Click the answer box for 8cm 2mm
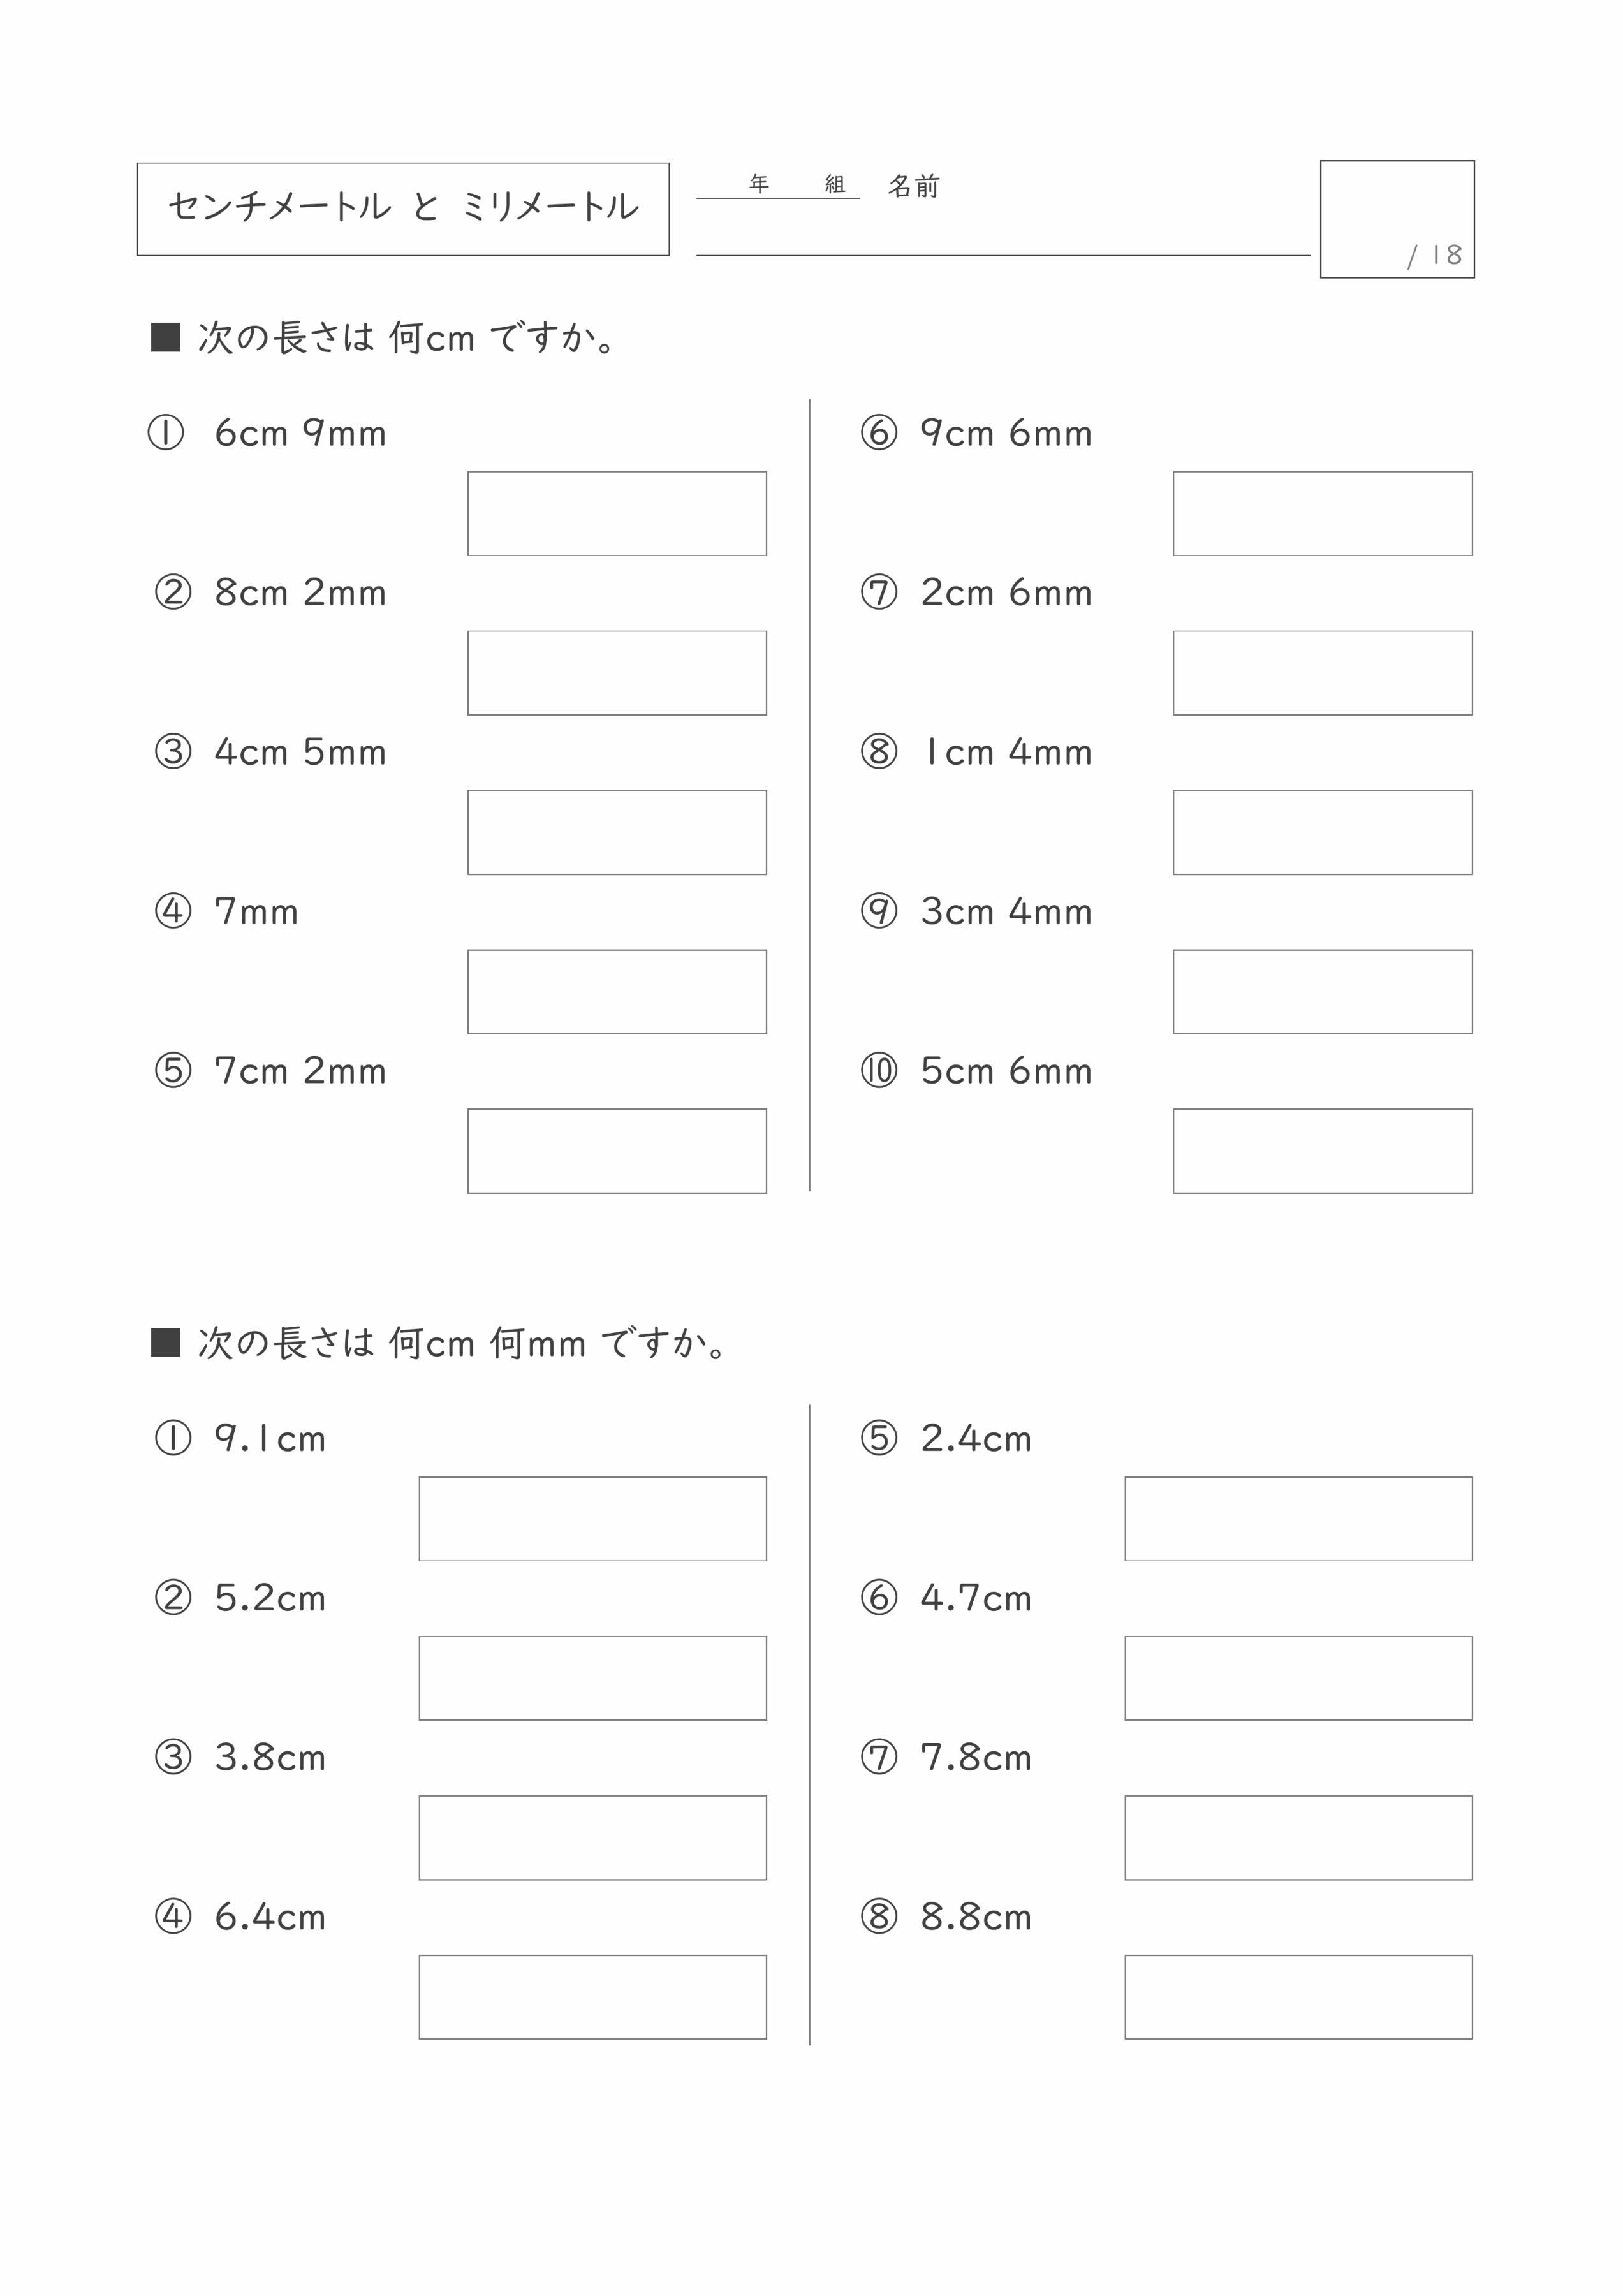 [617, 673]
